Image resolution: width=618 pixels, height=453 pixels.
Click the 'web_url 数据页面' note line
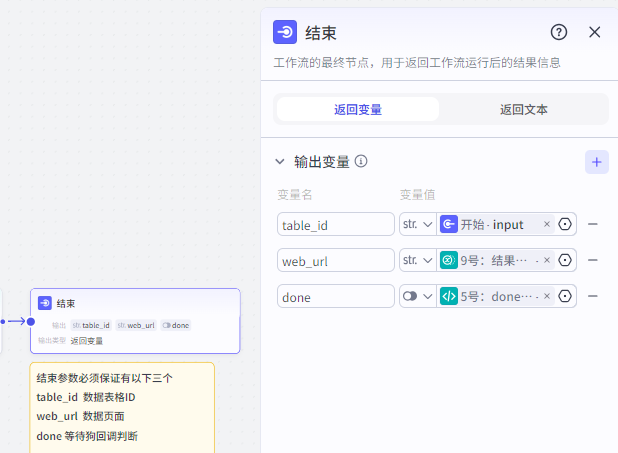80,416
